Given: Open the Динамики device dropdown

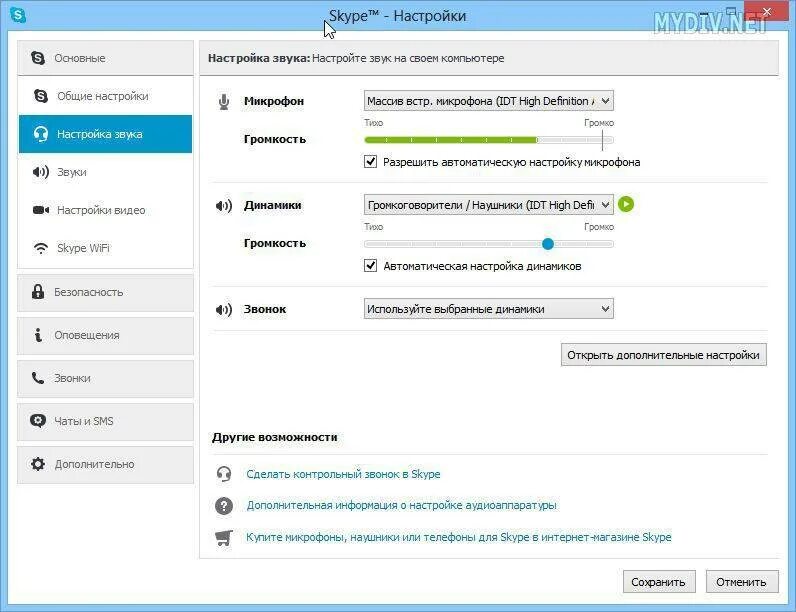Looking at the screenshot, I should coord(488,205).
